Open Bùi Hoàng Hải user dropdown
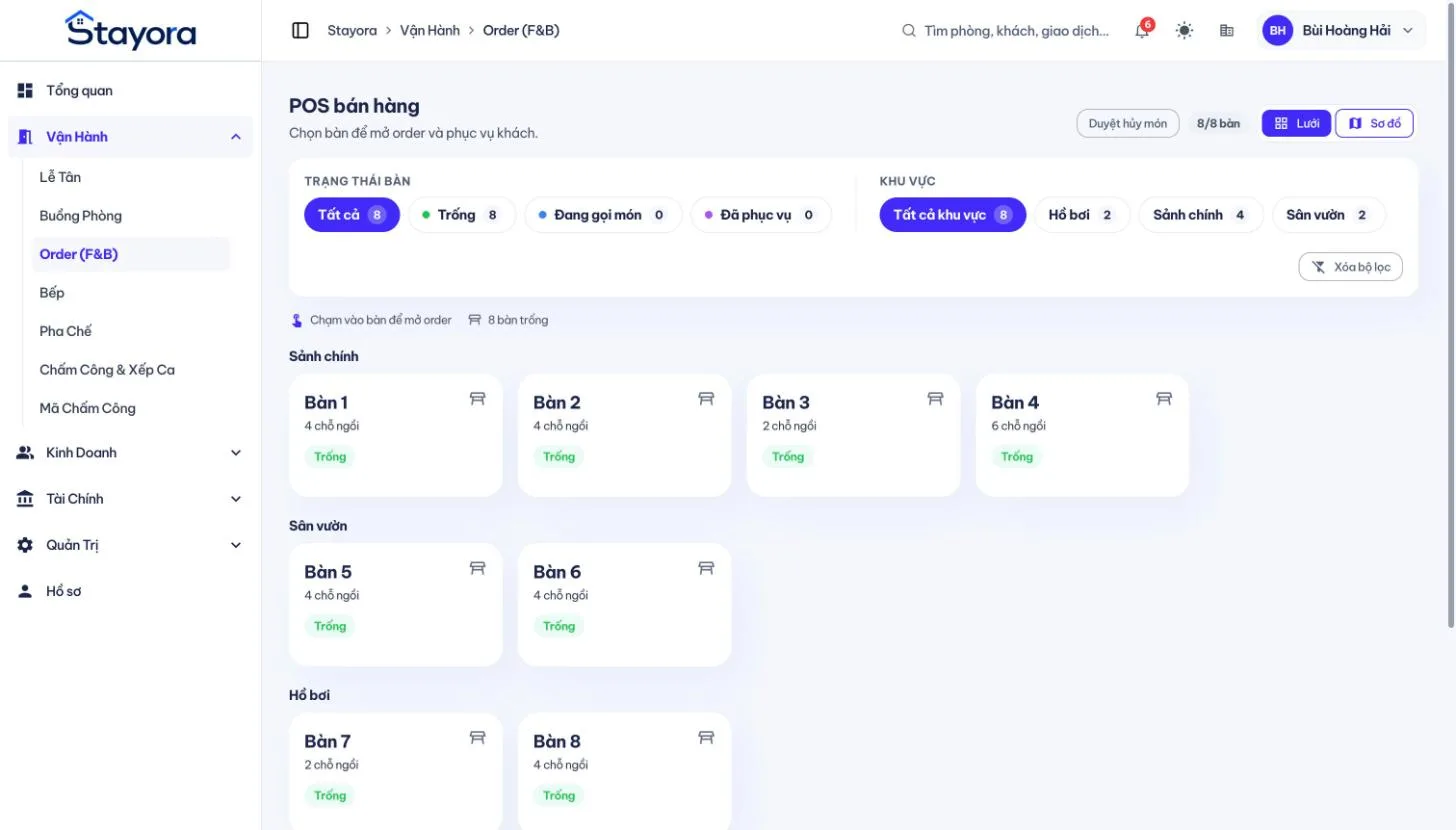 pyautogui.click(x=1341, y=31)
